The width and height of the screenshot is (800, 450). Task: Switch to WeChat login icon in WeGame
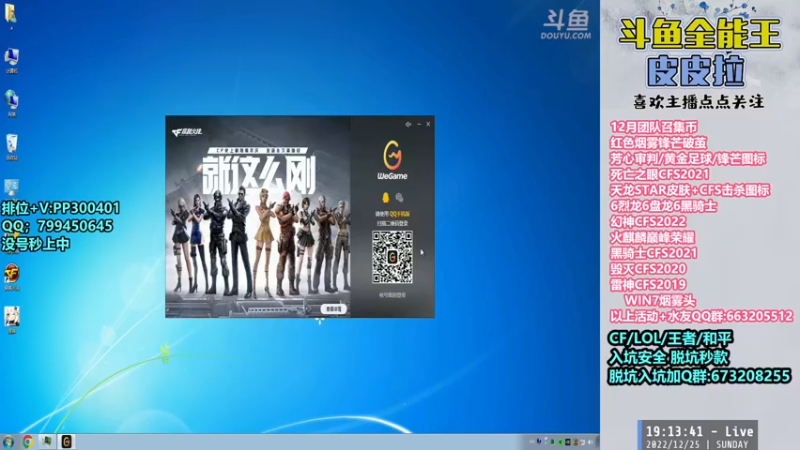399,197
